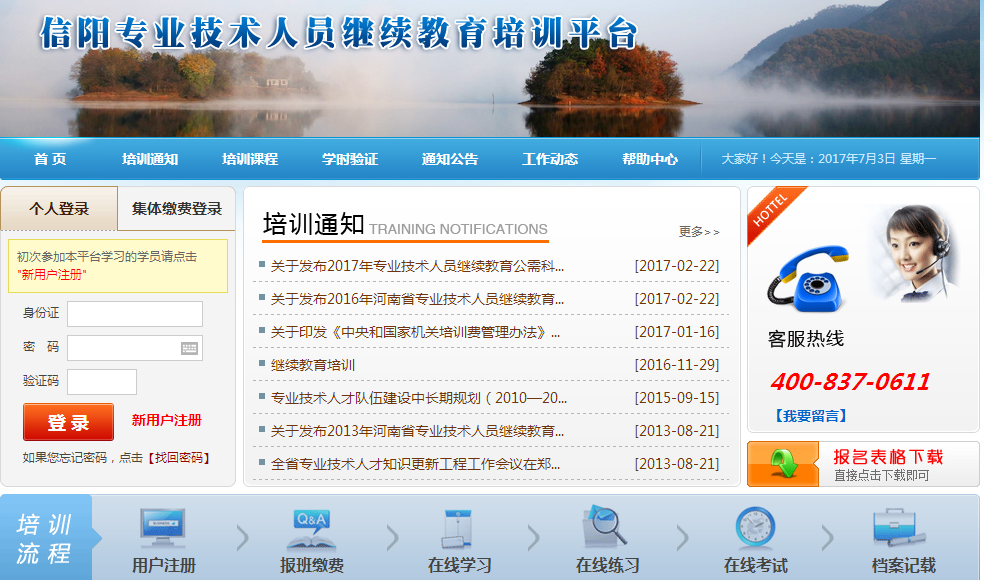Click the 身份证 input field
The width and height of the screenshot is (984, 580).
(135, 314)
